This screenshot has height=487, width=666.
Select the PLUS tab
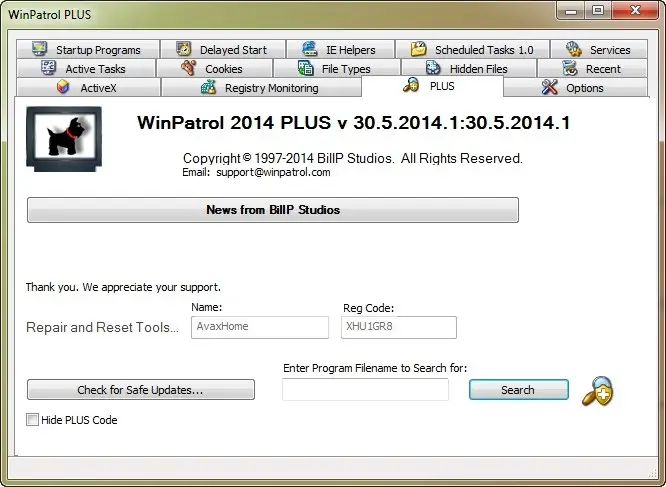pyautogui.click(x=432, y=86)
